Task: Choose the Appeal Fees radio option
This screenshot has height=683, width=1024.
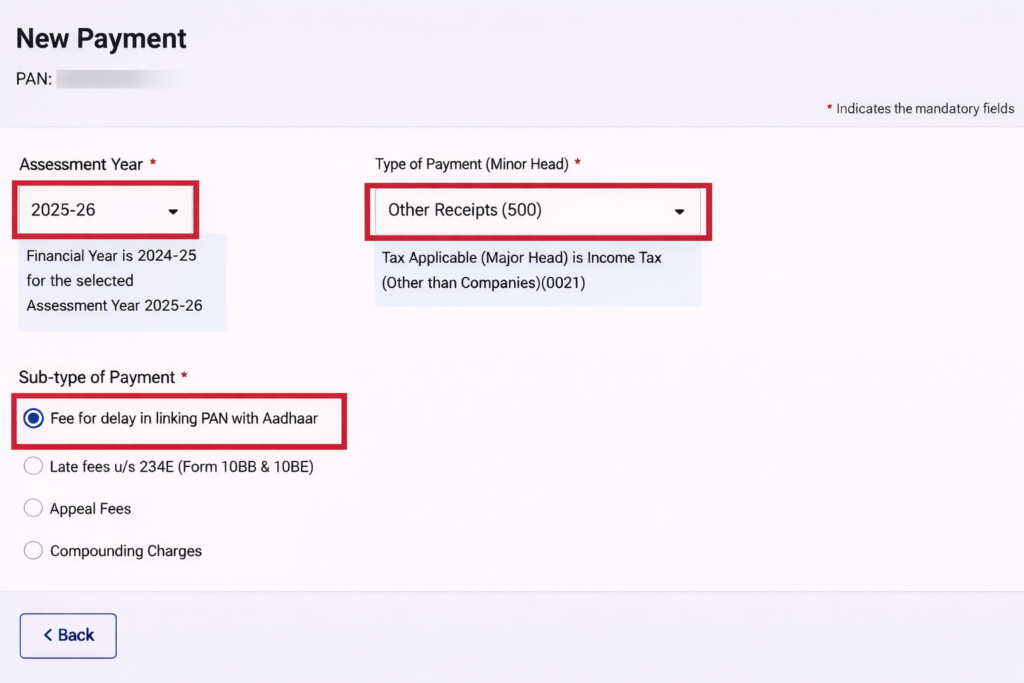Action: tap(33, 509)
